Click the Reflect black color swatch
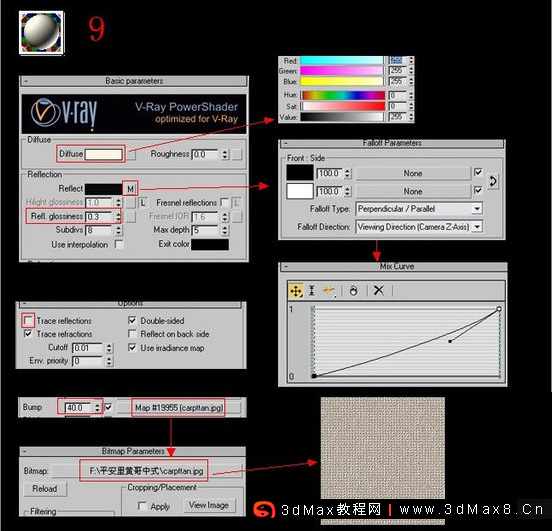This screenshot has width=552, height=531. click(x=104, y=189)
